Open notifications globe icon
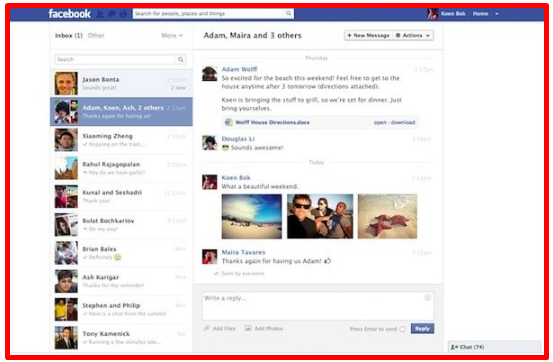This screenshot has height=362, width=553. (123, 14)
